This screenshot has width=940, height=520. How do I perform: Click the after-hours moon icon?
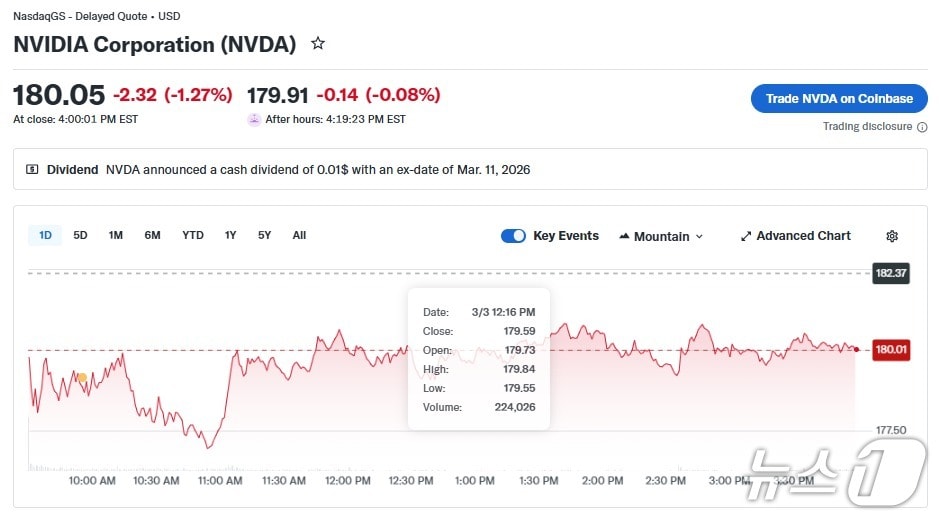click(x=254, y=119)
